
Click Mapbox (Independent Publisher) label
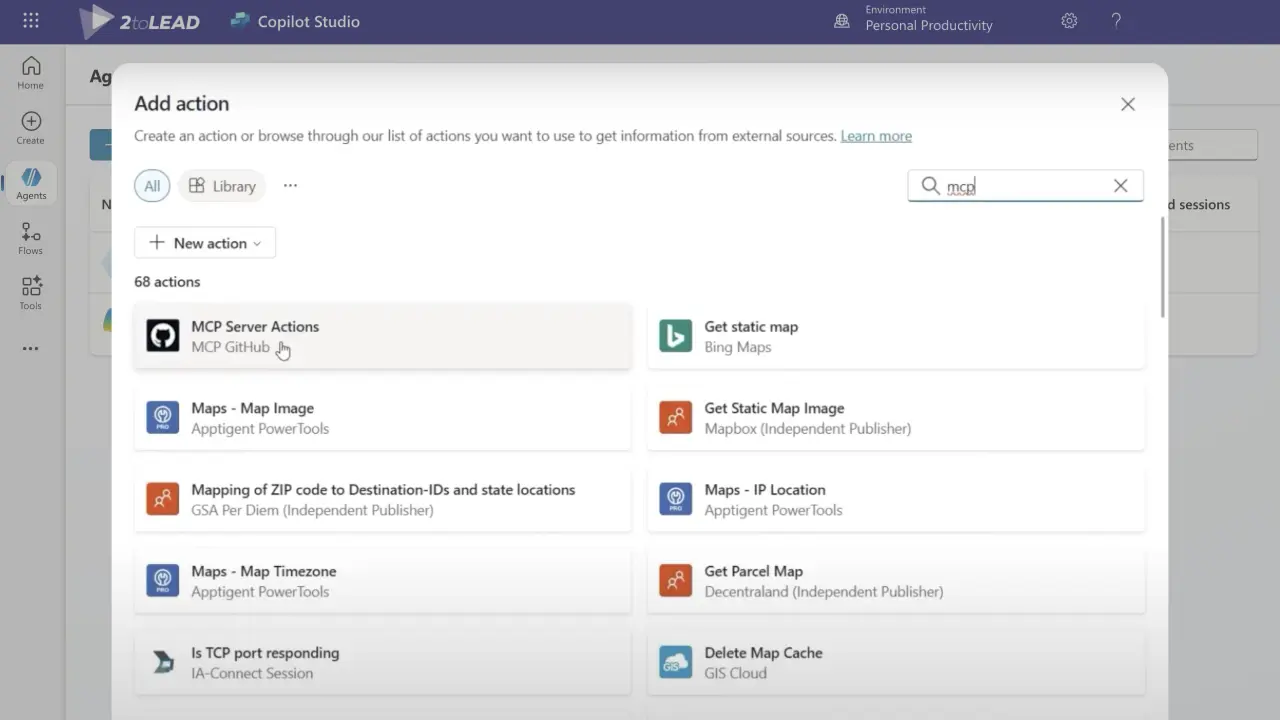point(807,428)
